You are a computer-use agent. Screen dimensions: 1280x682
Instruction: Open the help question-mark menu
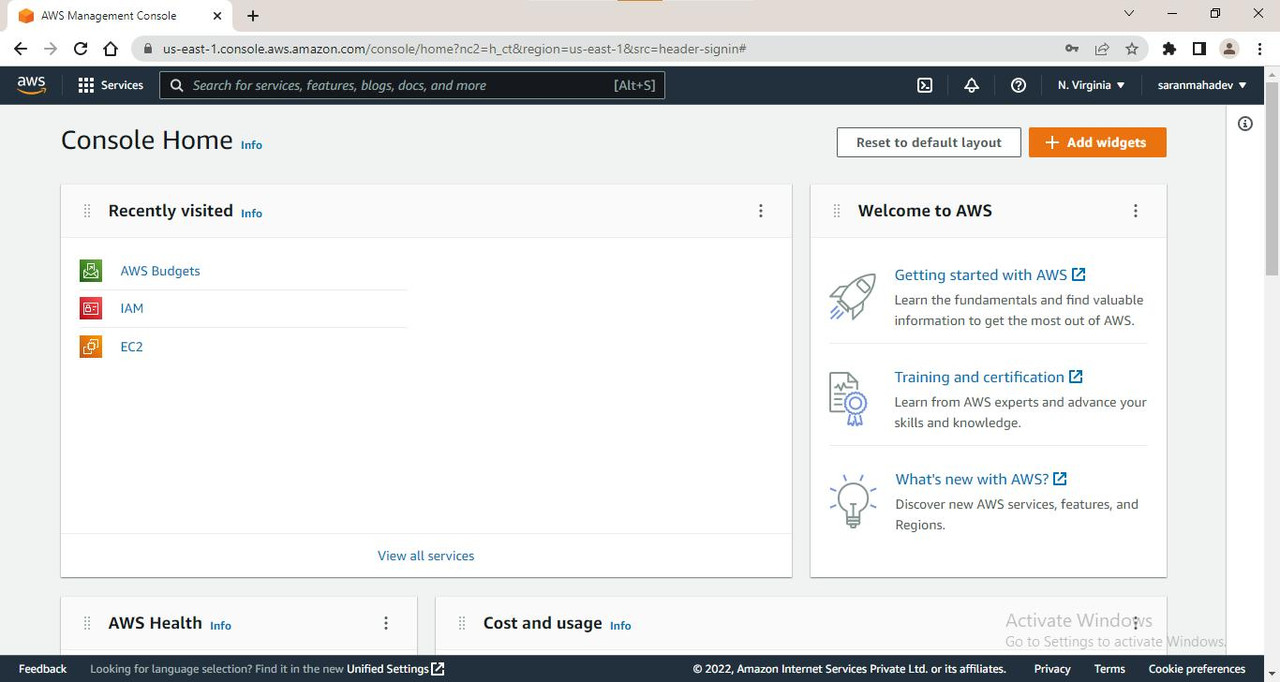1018,85
